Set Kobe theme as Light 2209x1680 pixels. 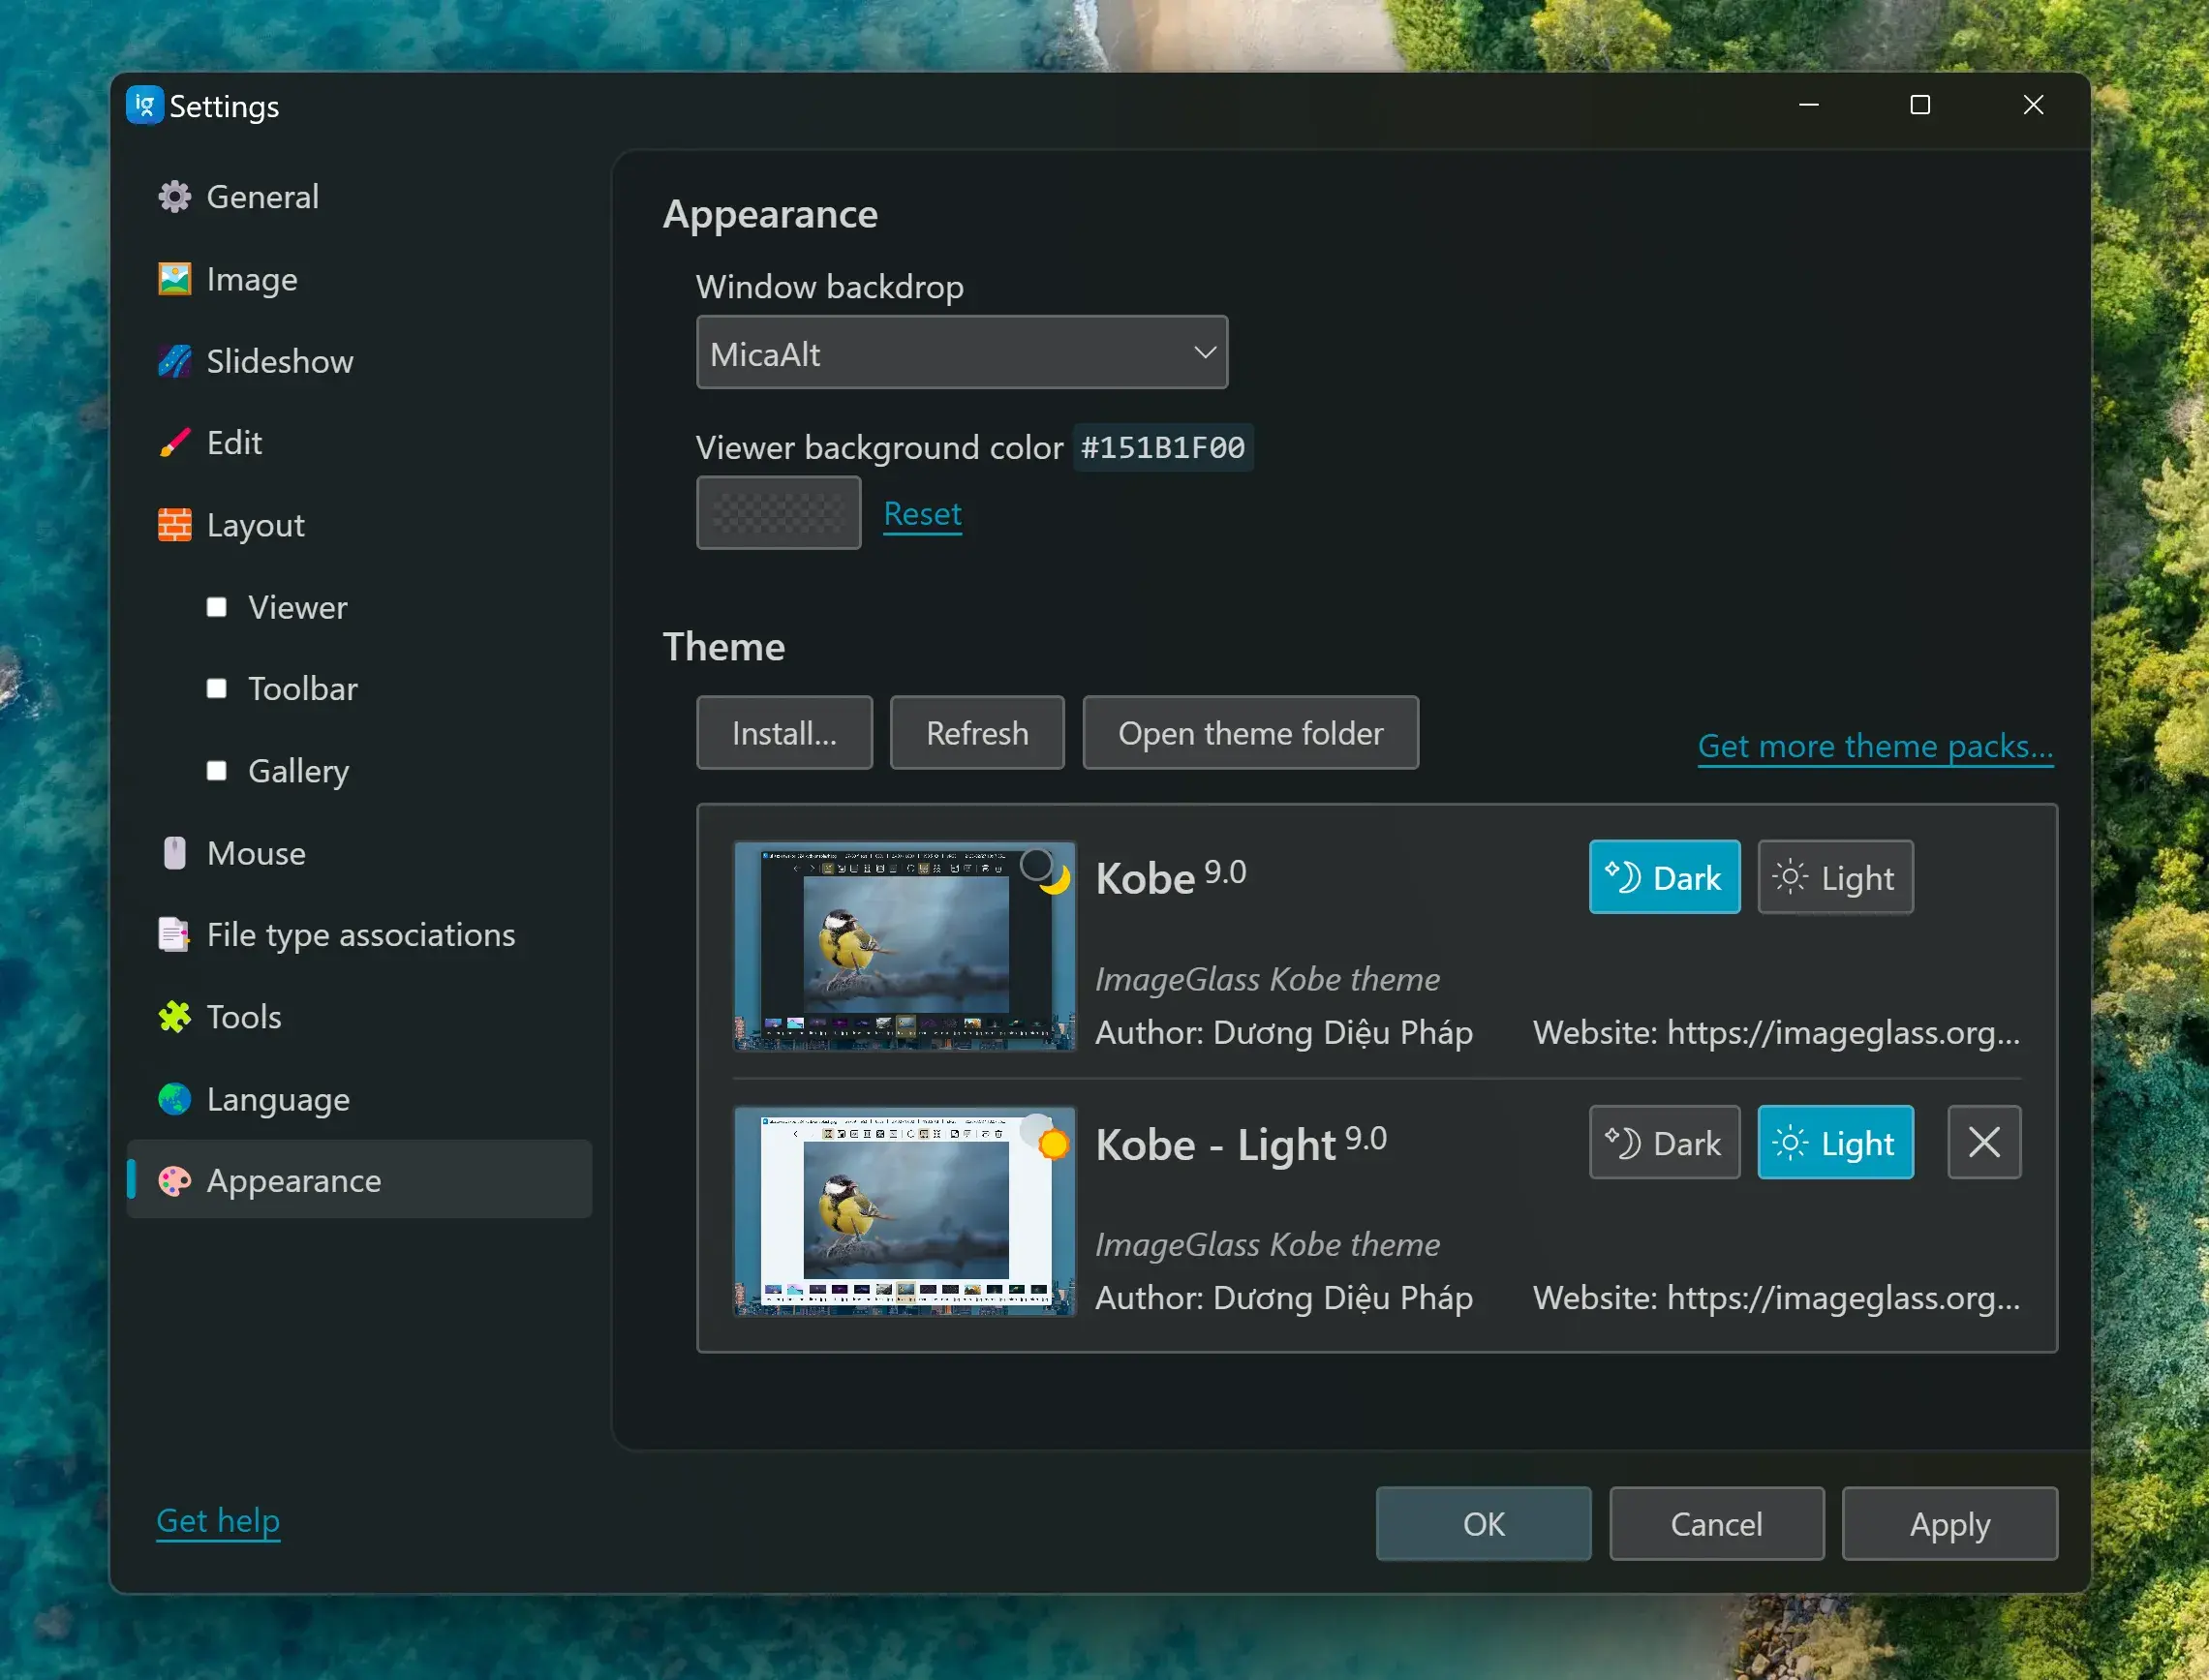coord(1834,877)
